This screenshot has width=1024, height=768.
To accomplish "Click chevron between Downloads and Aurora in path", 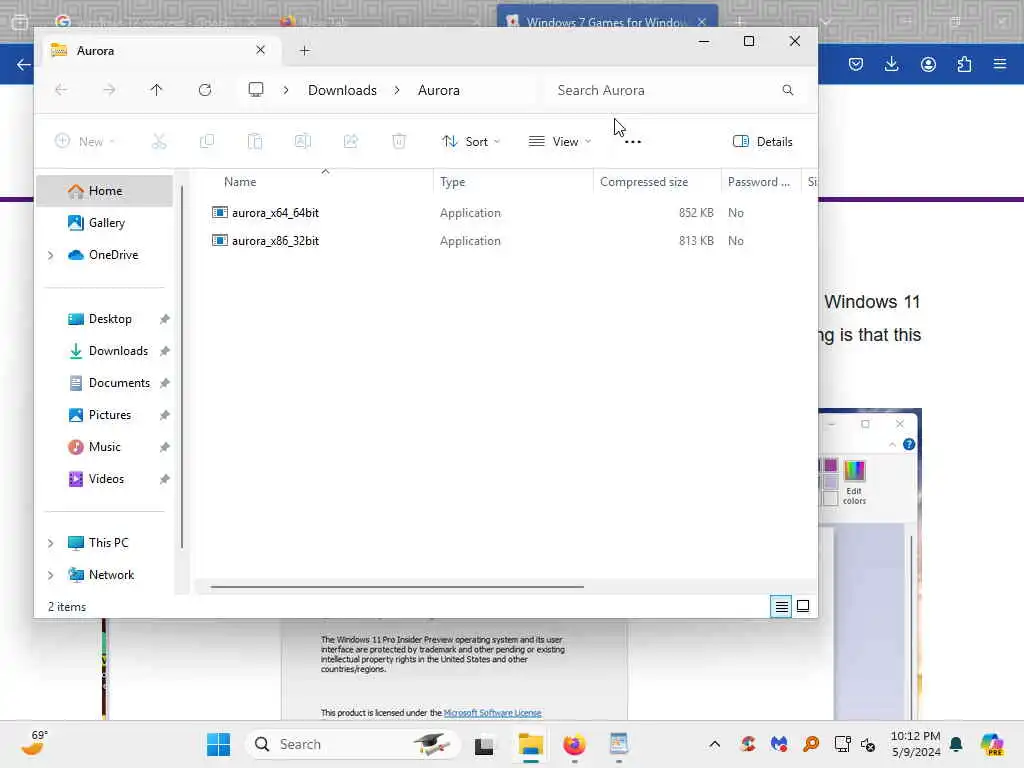I will click(397, 90).
